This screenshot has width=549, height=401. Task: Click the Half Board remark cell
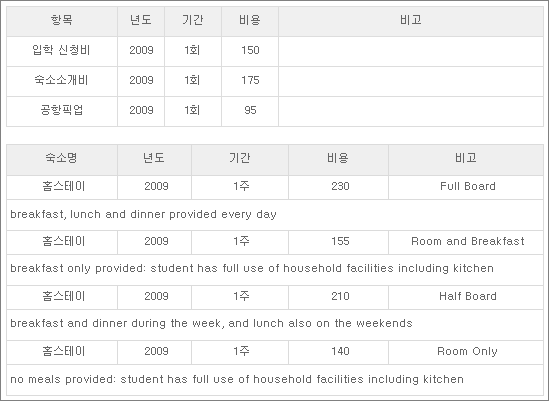coord(466,296)
